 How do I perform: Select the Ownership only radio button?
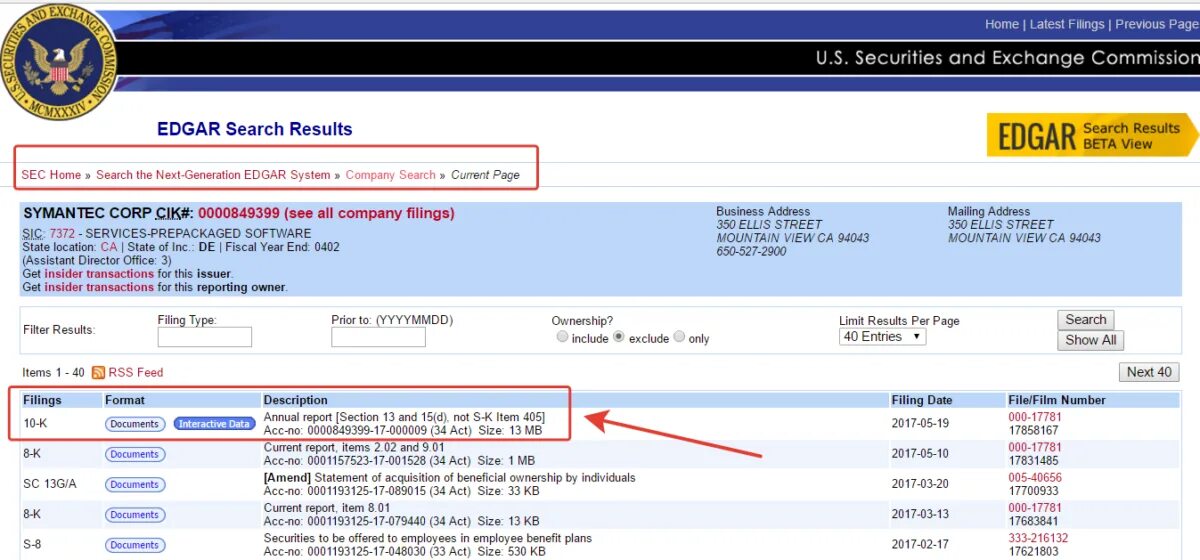tap(679, 337)
